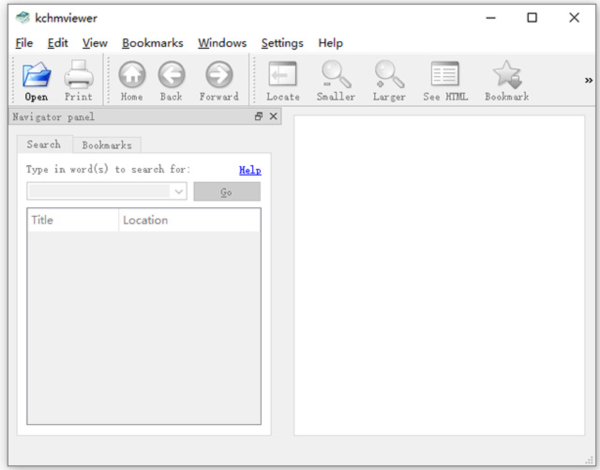Close the kchmviewer window
The image size is (600, 470).
(574, 18)
